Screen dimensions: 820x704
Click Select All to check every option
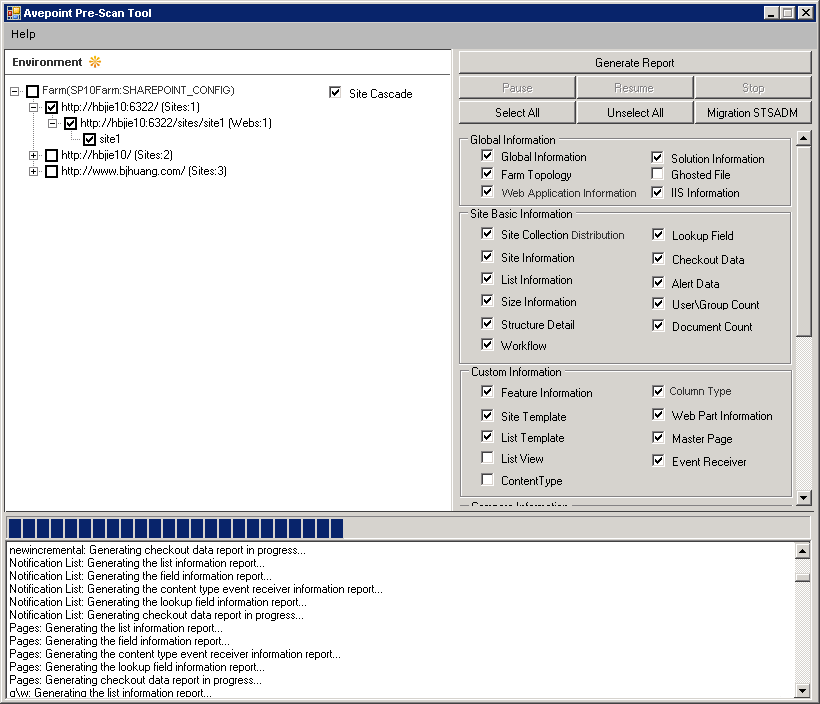pos(516,112)
